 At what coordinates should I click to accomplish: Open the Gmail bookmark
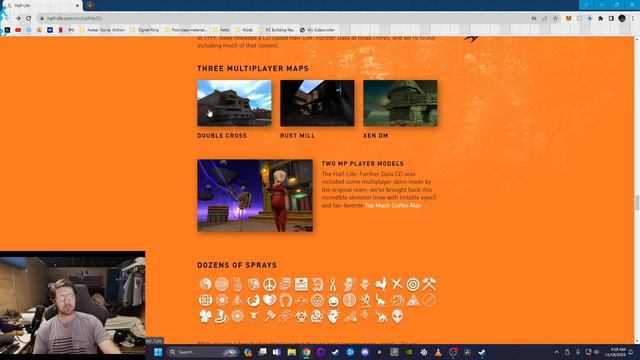71,30
